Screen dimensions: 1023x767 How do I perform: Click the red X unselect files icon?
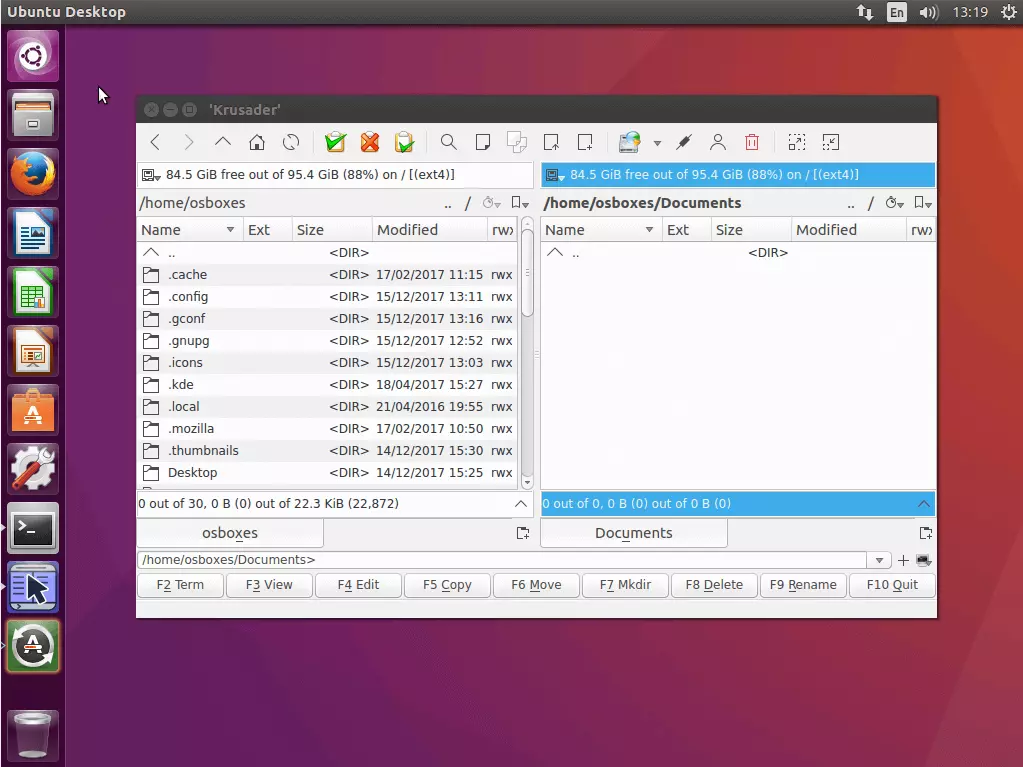pyautogui.click(x=370, y=142)
